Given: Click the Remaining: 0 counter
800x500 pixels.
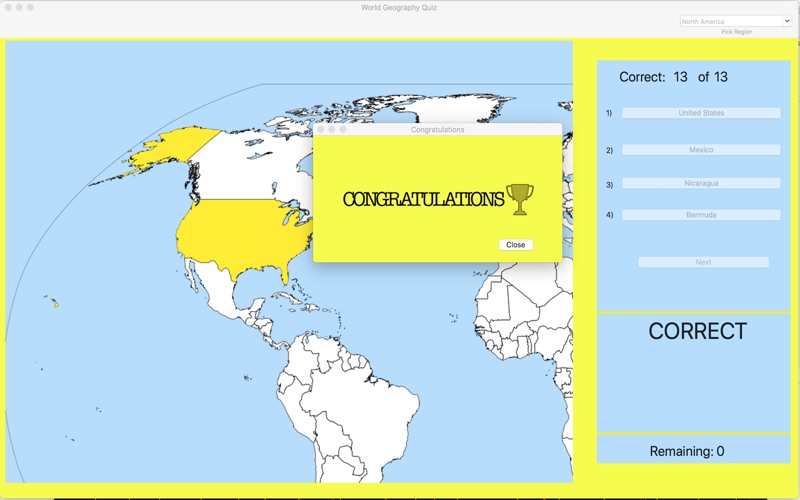Looking at the screenshot, I should (x=687, y=451).
